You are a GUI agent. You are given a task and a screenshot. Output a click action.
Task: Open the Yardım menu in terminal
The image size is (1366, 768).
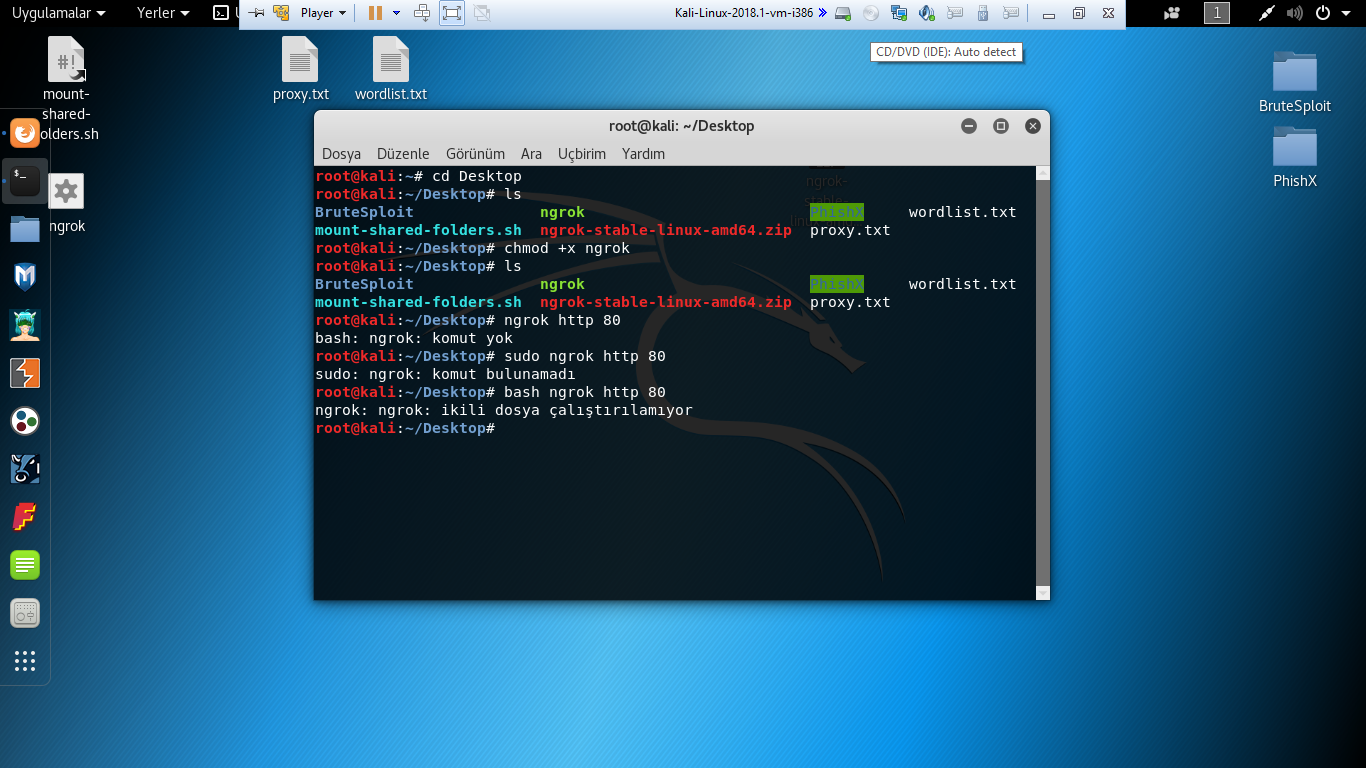pos(643,154)
